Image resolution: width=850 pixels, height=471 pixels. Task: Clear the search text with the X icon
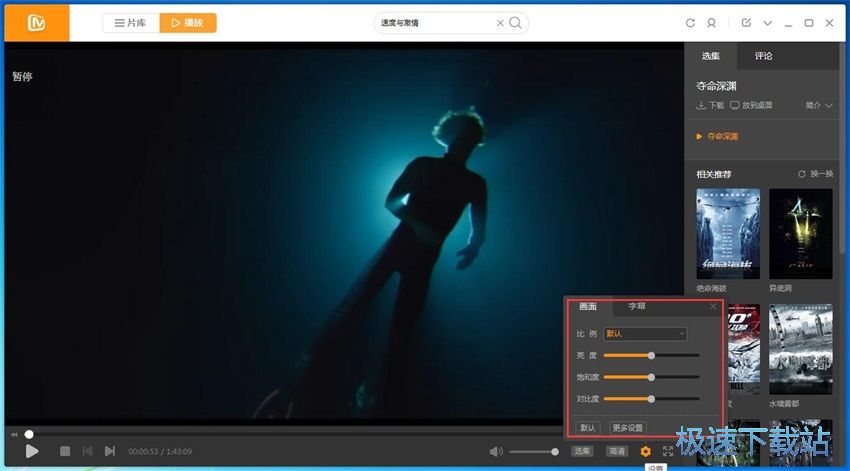pos(500,23)
